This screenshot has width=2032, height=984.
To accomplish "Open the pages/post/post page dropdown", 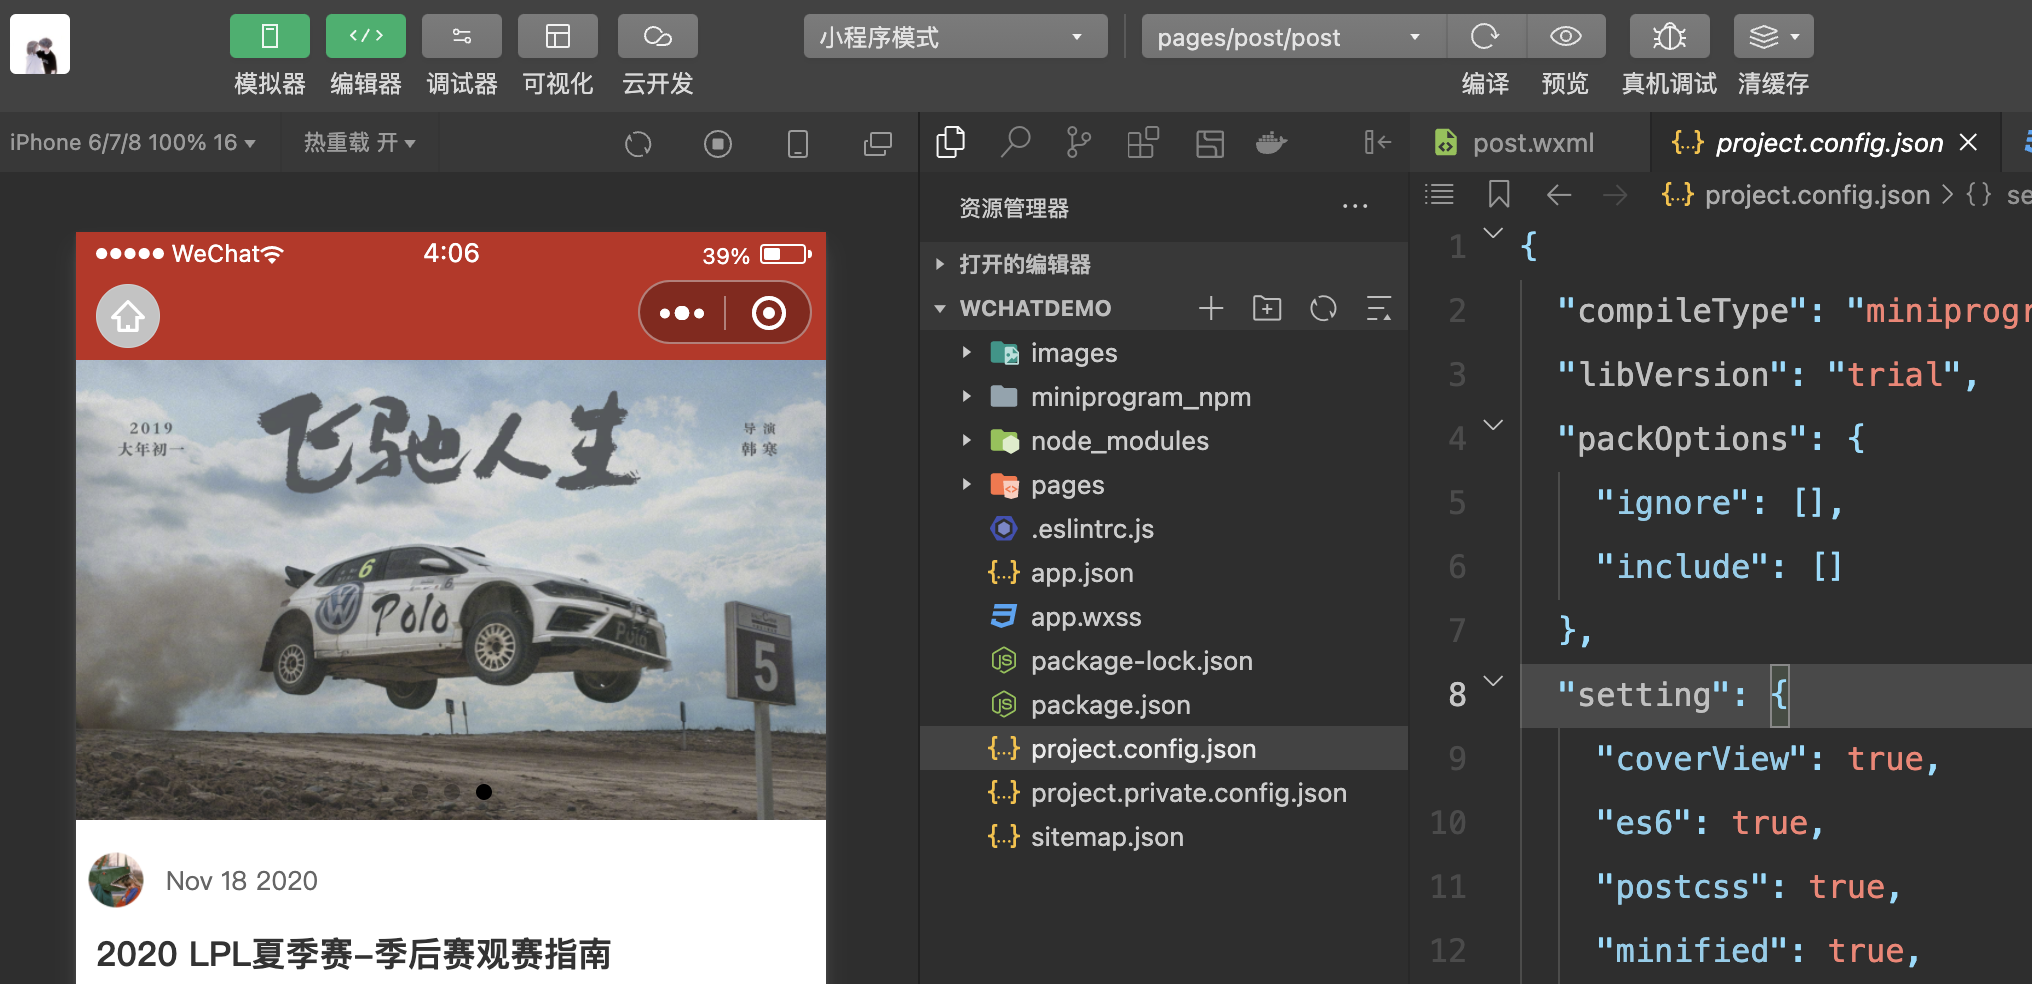I will tap(1293, 37).
